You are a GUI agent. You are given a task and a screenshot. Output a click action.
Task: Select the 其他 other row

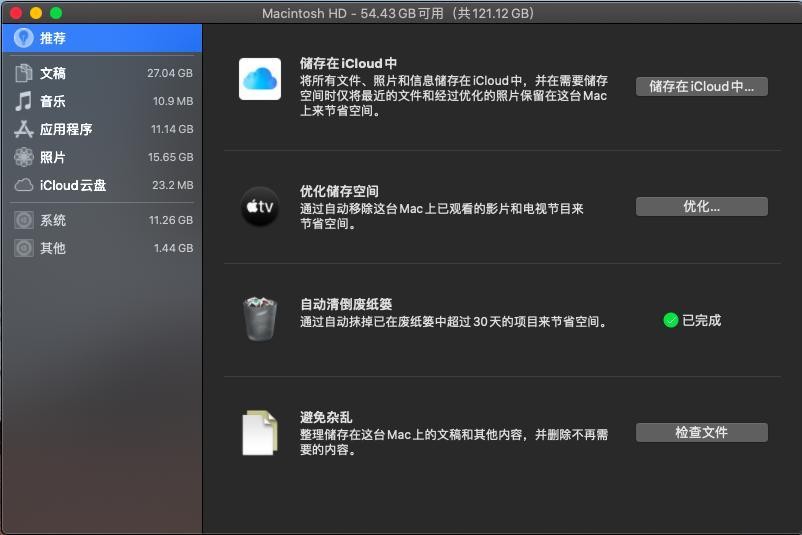point(102,248)
